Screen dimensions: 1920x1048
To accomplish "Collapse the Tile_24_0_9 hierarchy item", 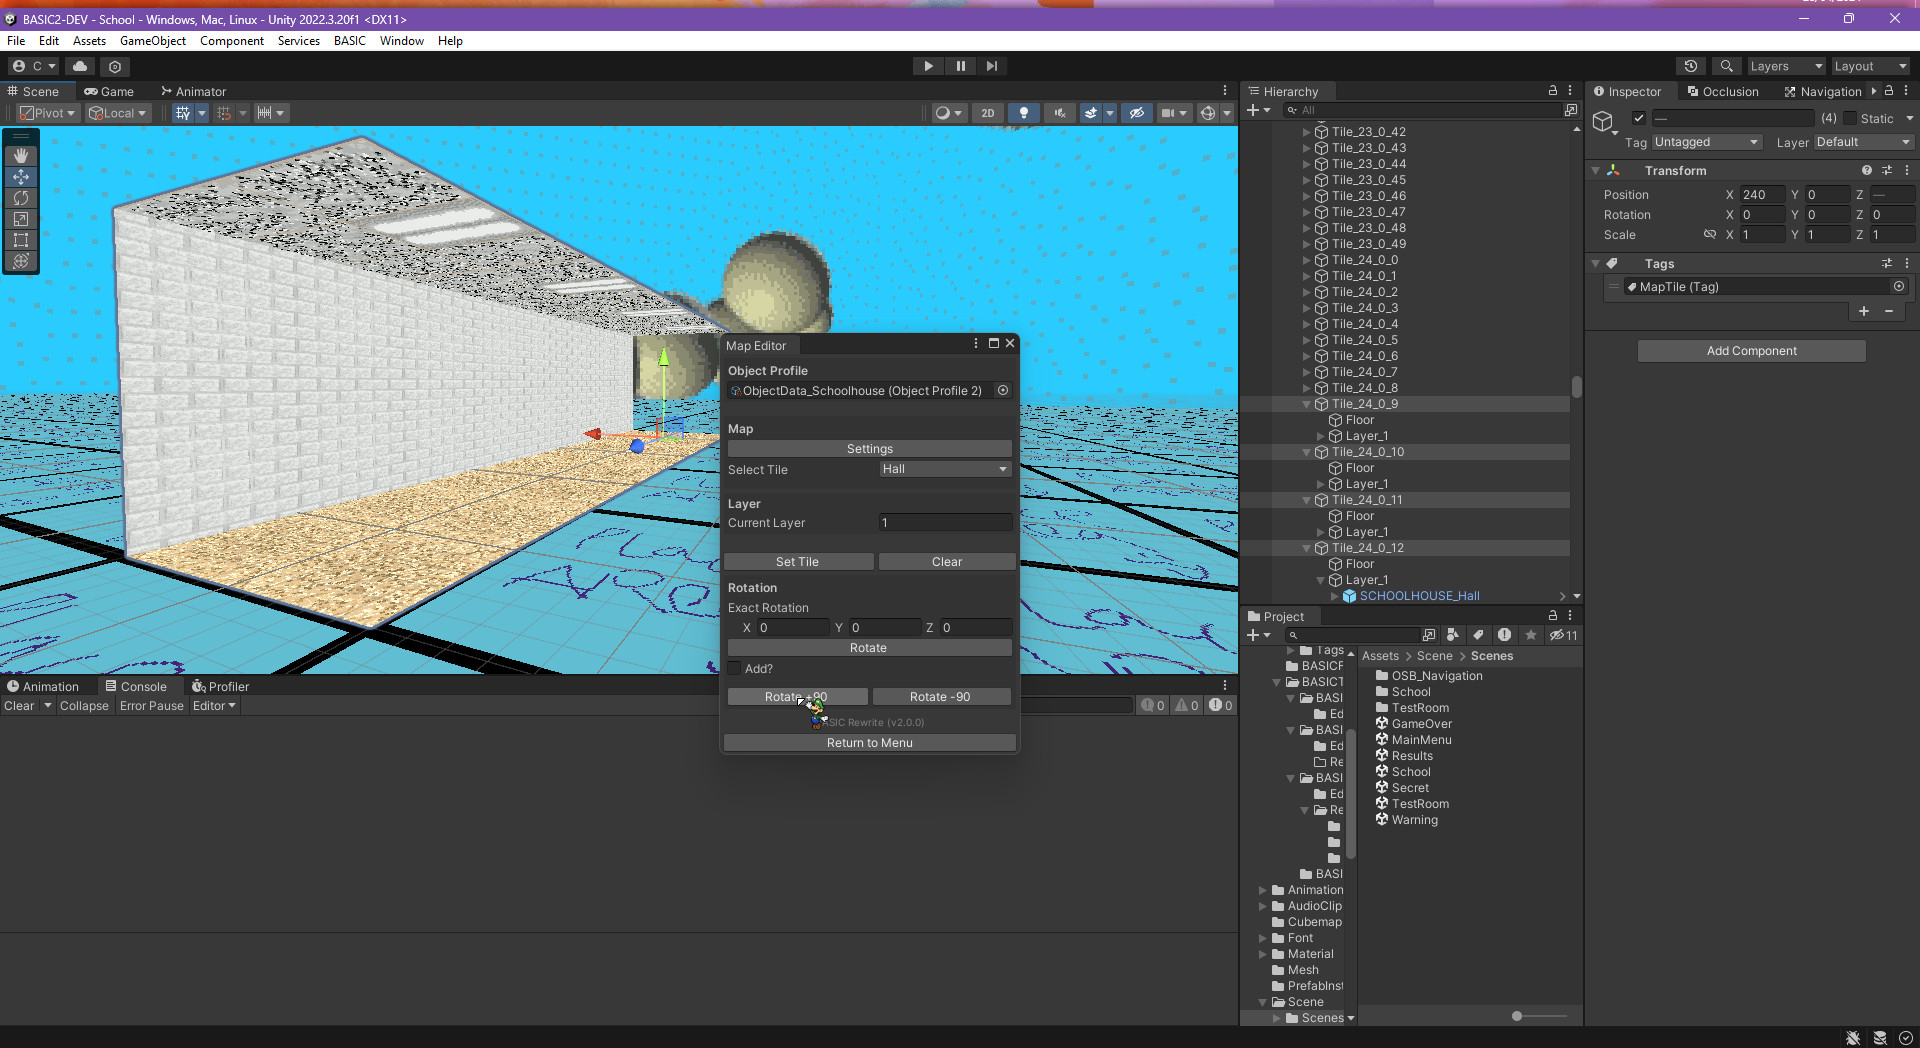I will point(1306,404).
